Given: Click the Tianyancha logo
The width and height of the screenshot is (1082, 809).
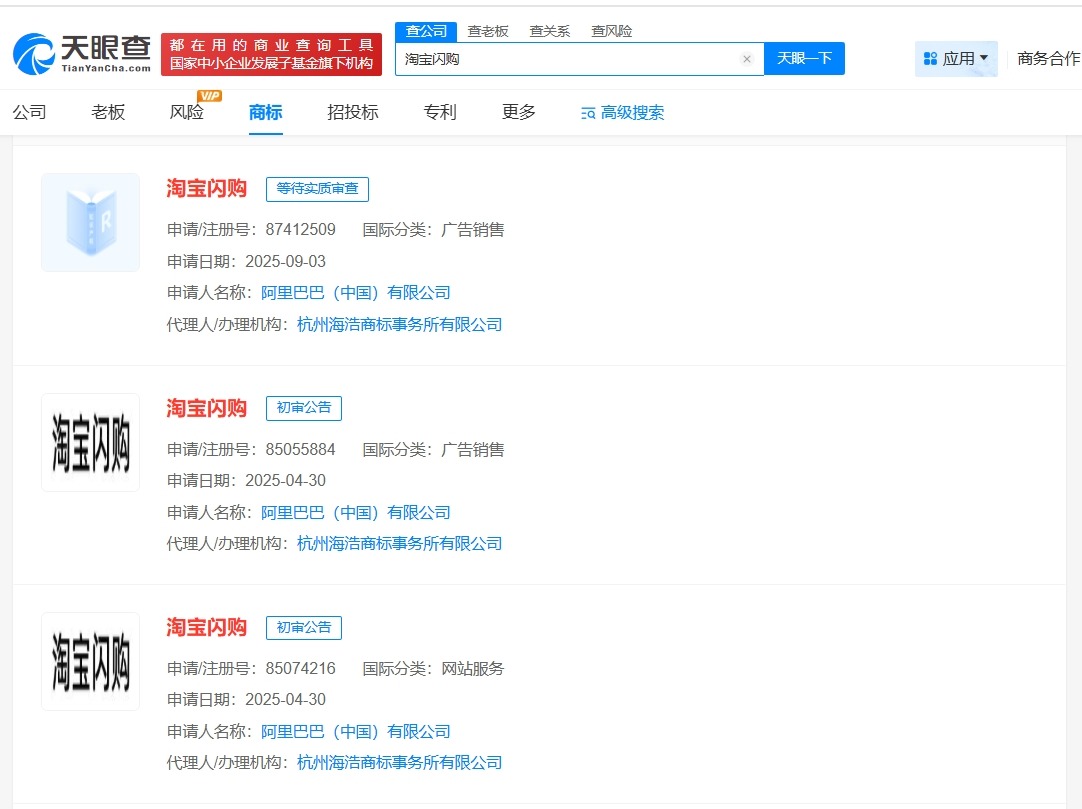Looking at the screenshot, I should click(x=80, y=45).
